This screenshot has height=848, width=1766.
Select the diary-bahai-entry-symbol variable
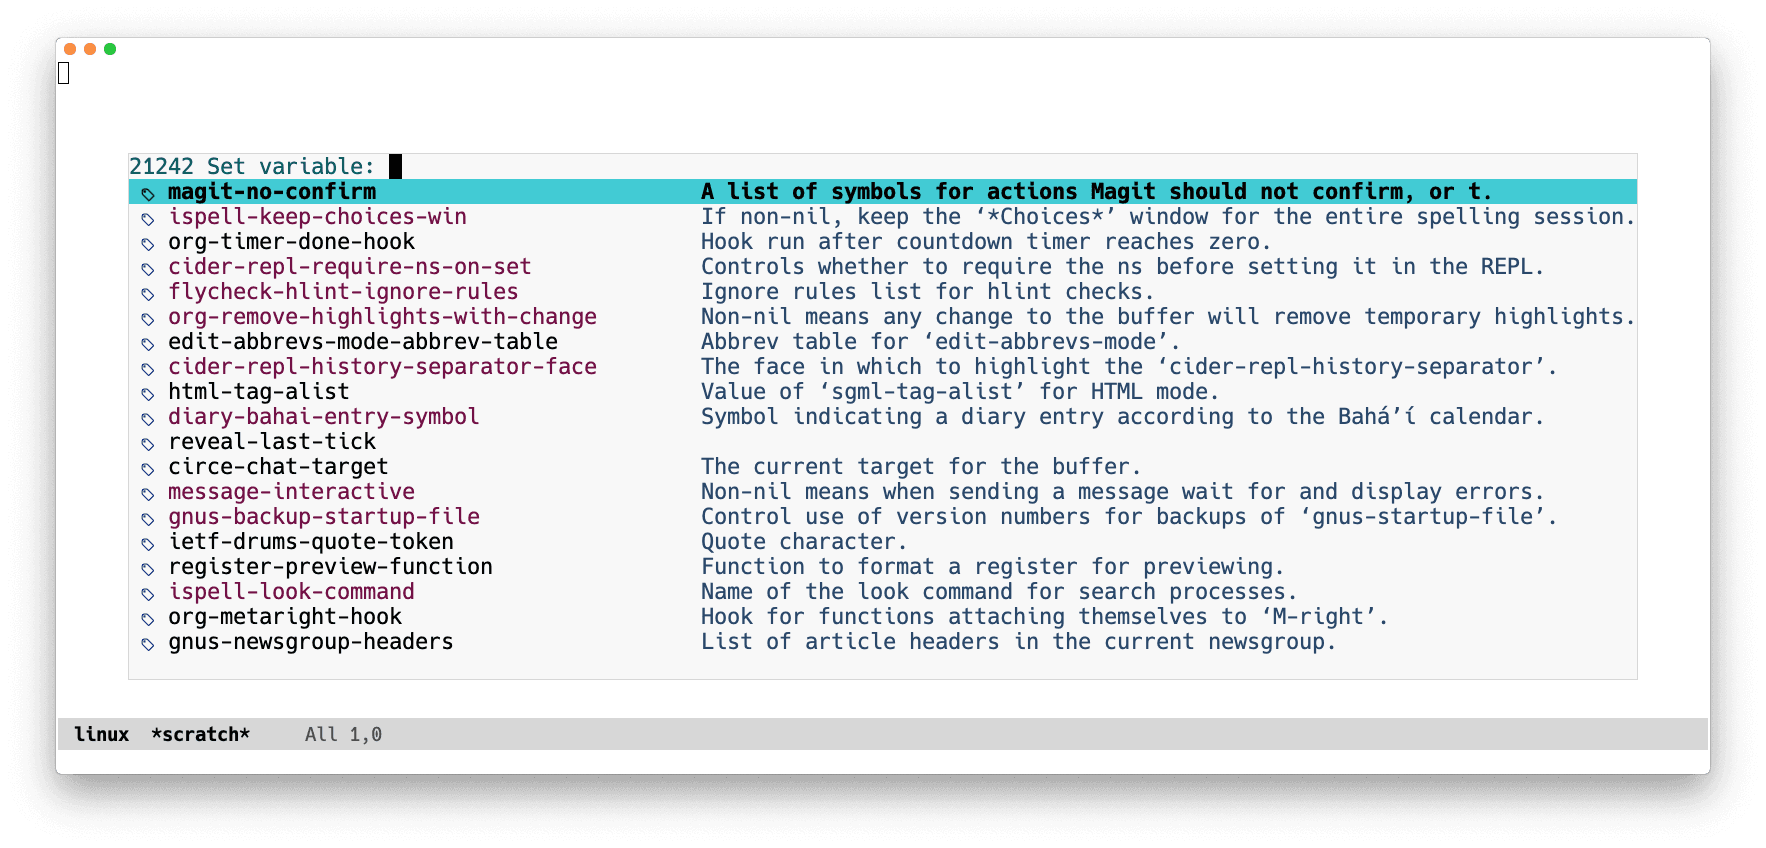pyautogui.click(x=323, y=417)
